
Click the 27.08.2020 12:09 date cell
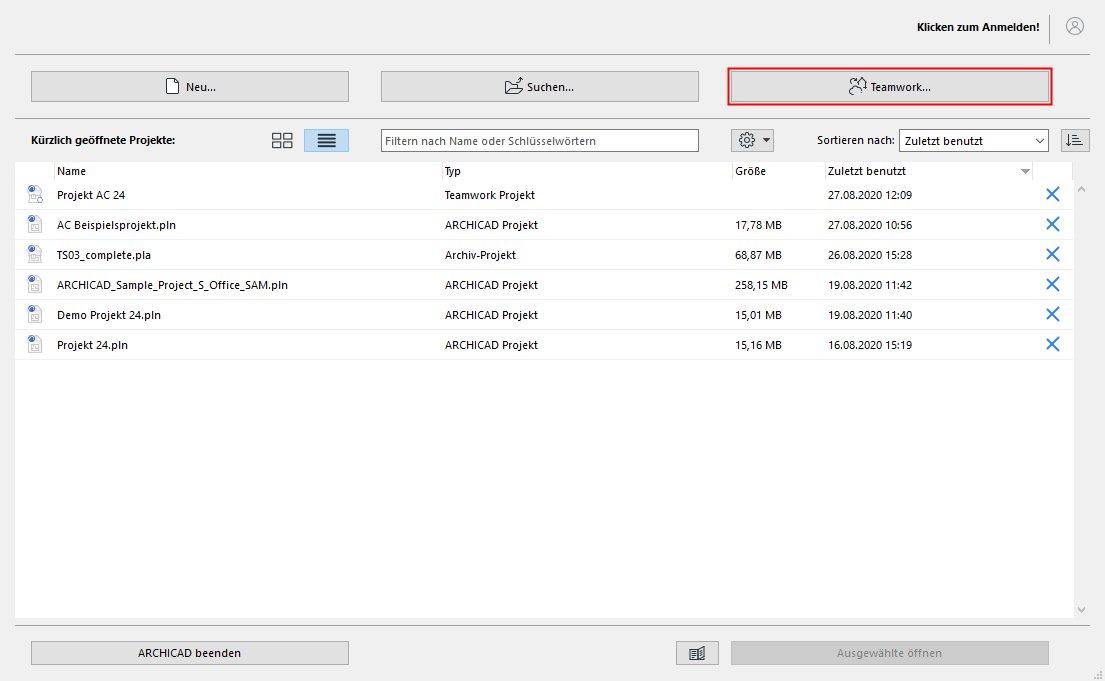[x=870, y=195]
